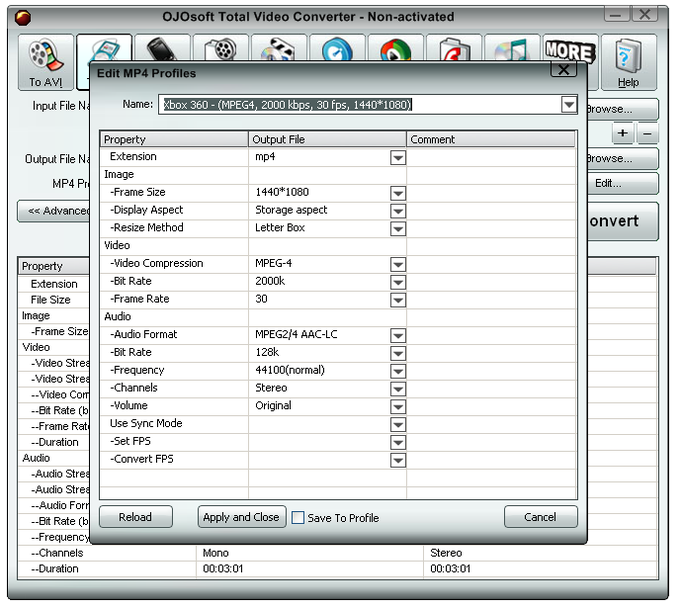Enable the Save To Profile checkbox

point(298,517)
